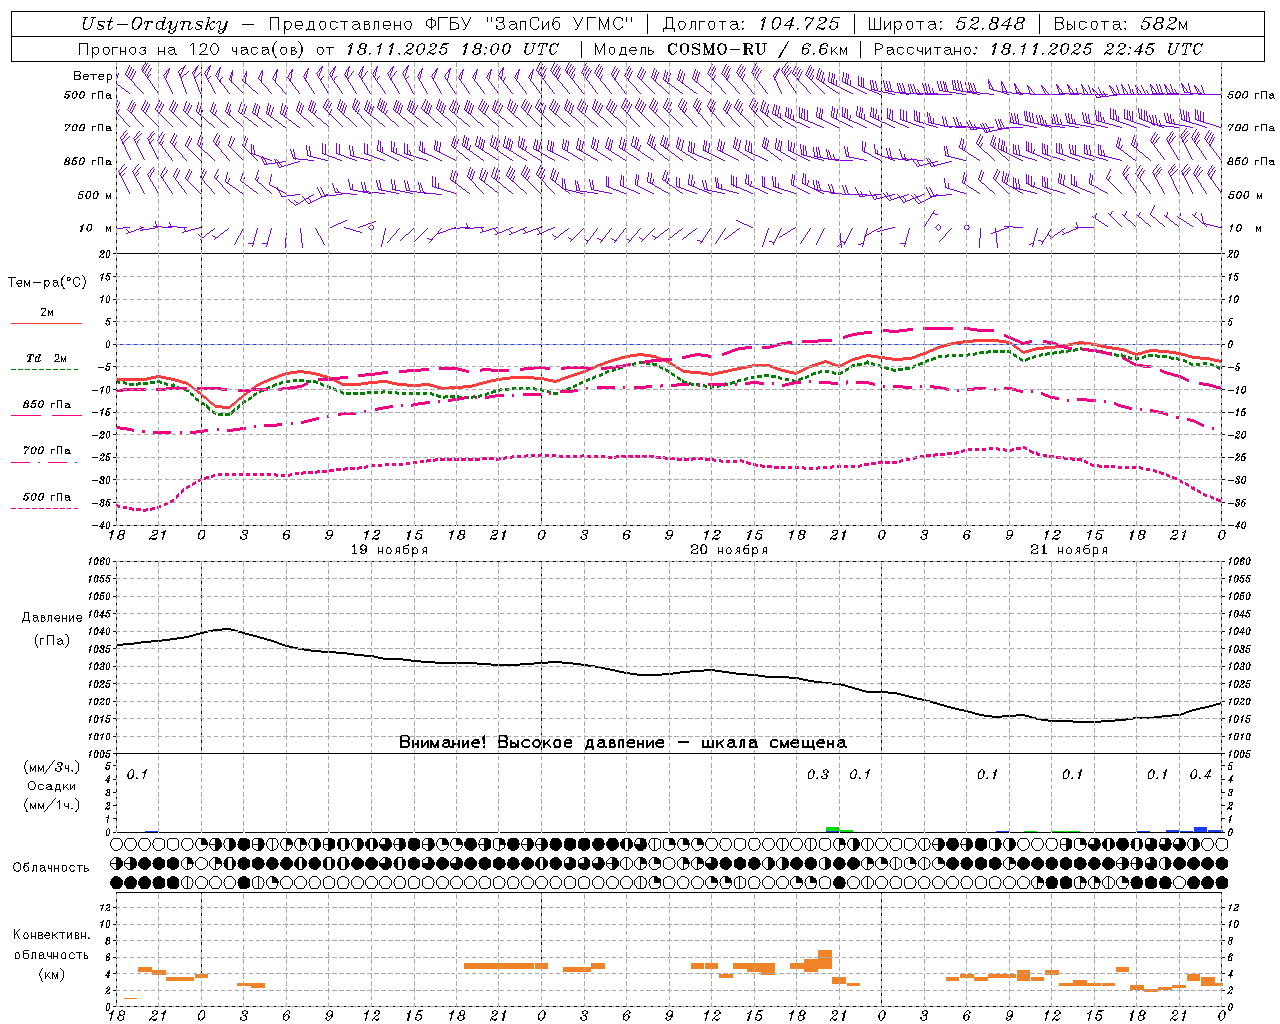
Task: Click the 500 гПа temperature legend label
Action: (x=46, y=497)
